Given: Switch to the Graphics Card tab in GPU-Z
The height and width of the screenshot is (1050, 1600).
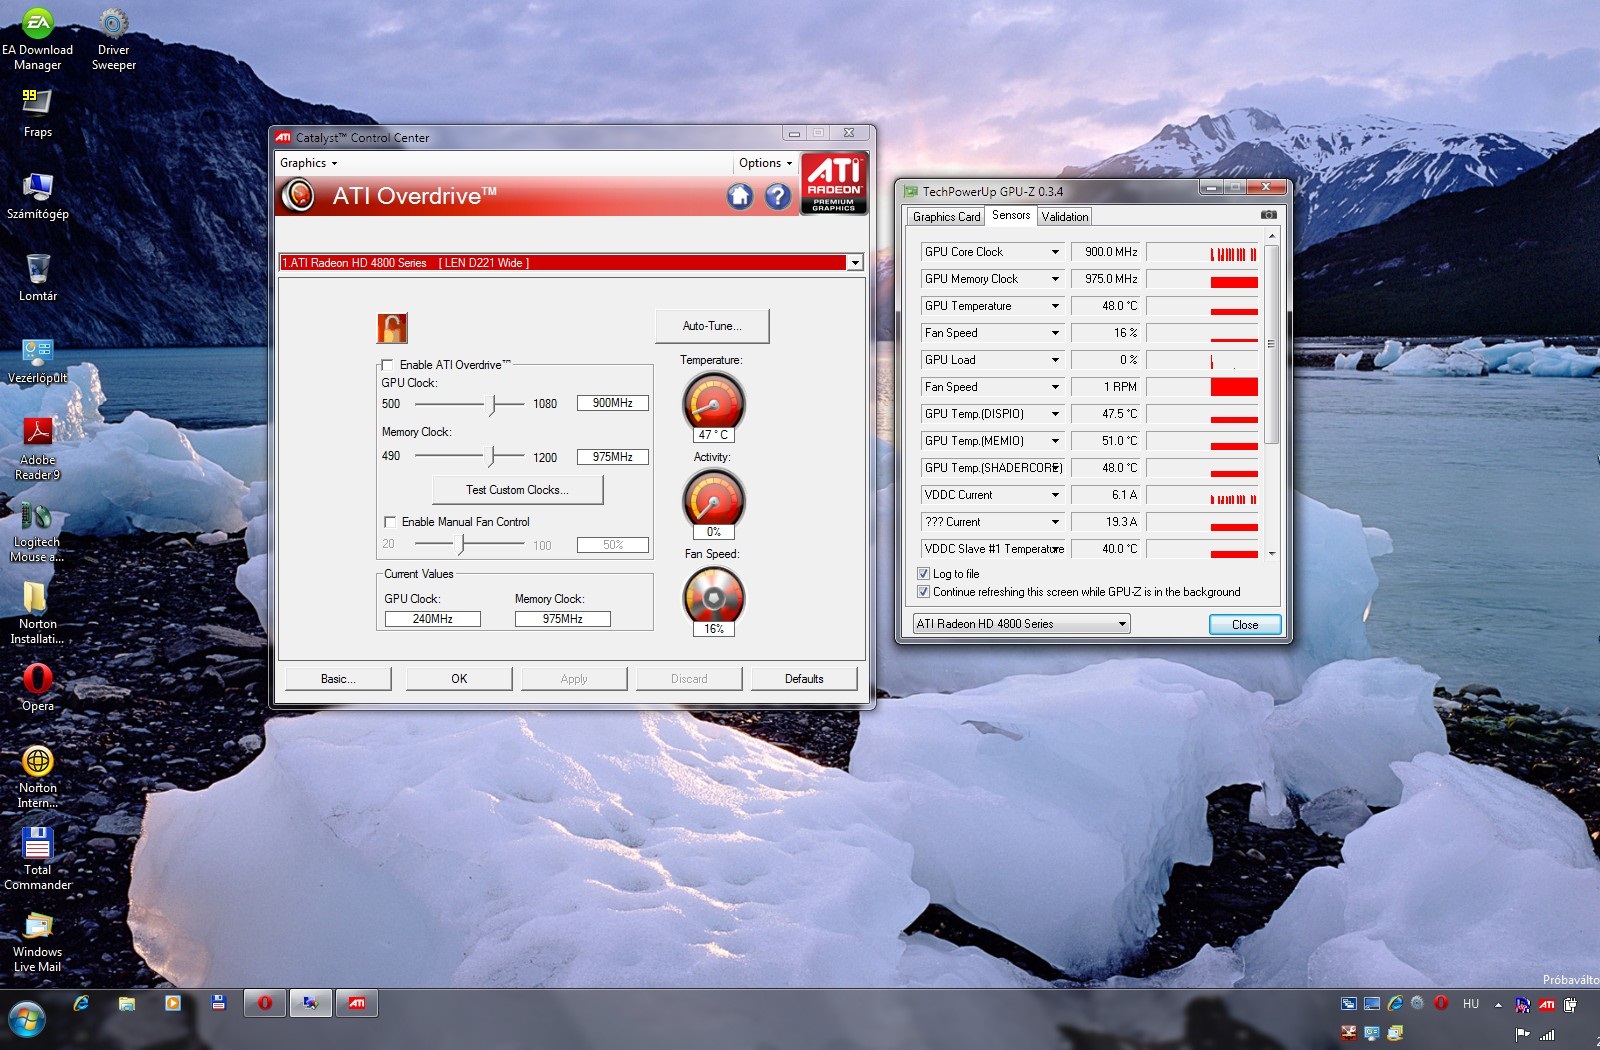Looking at the screenshot, I should [946, 217].
